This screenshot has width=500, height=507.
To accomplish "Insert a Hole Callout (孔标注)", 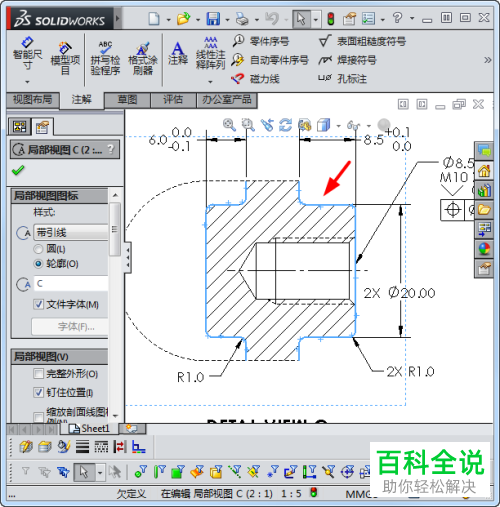I will (342, 79).
